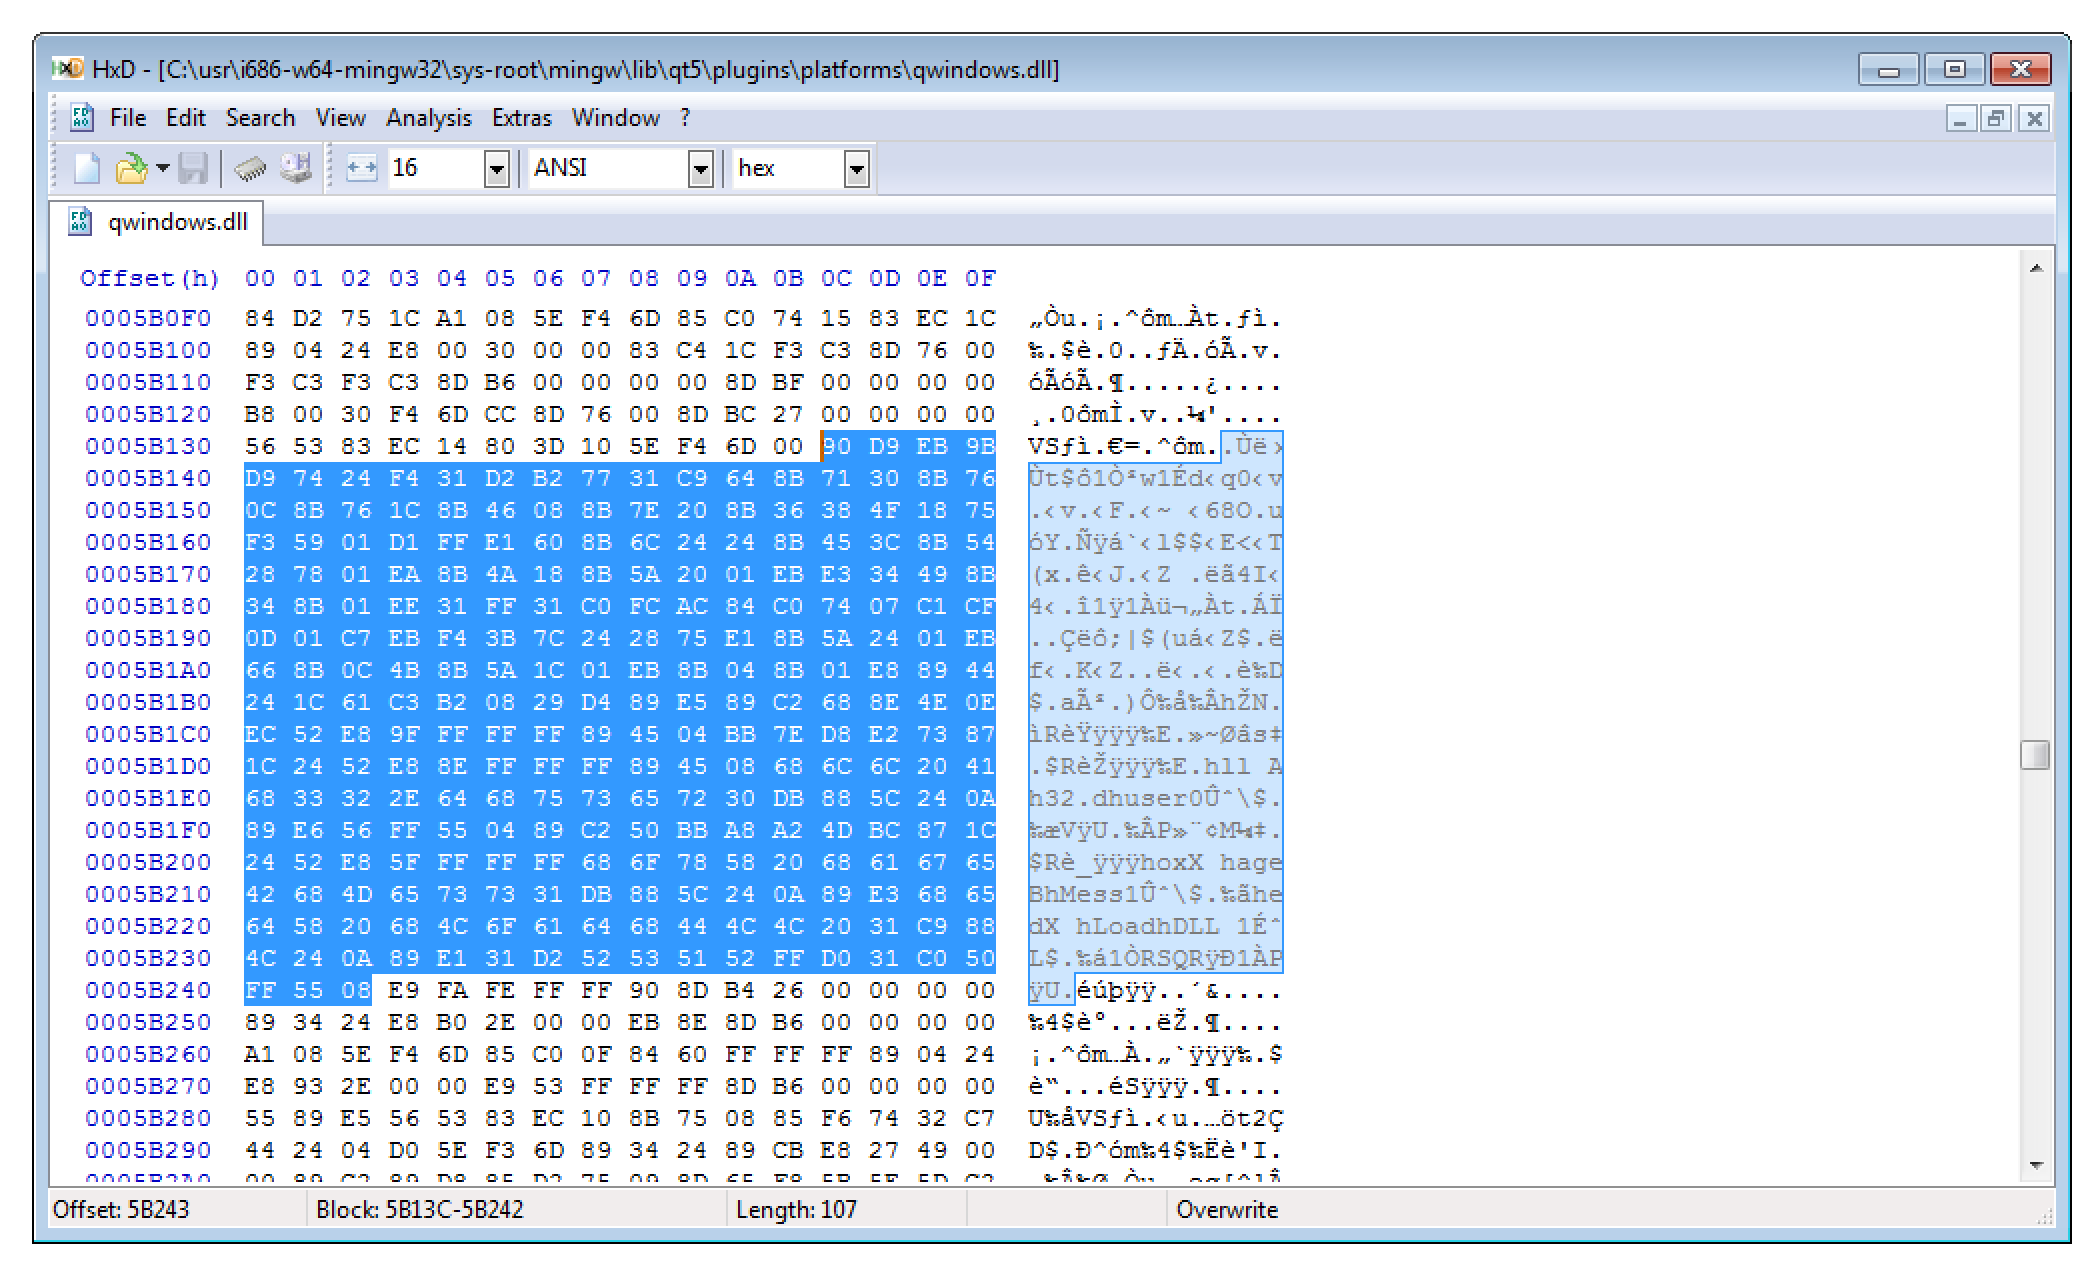
Task: Open the File menu
Action: 128,118
